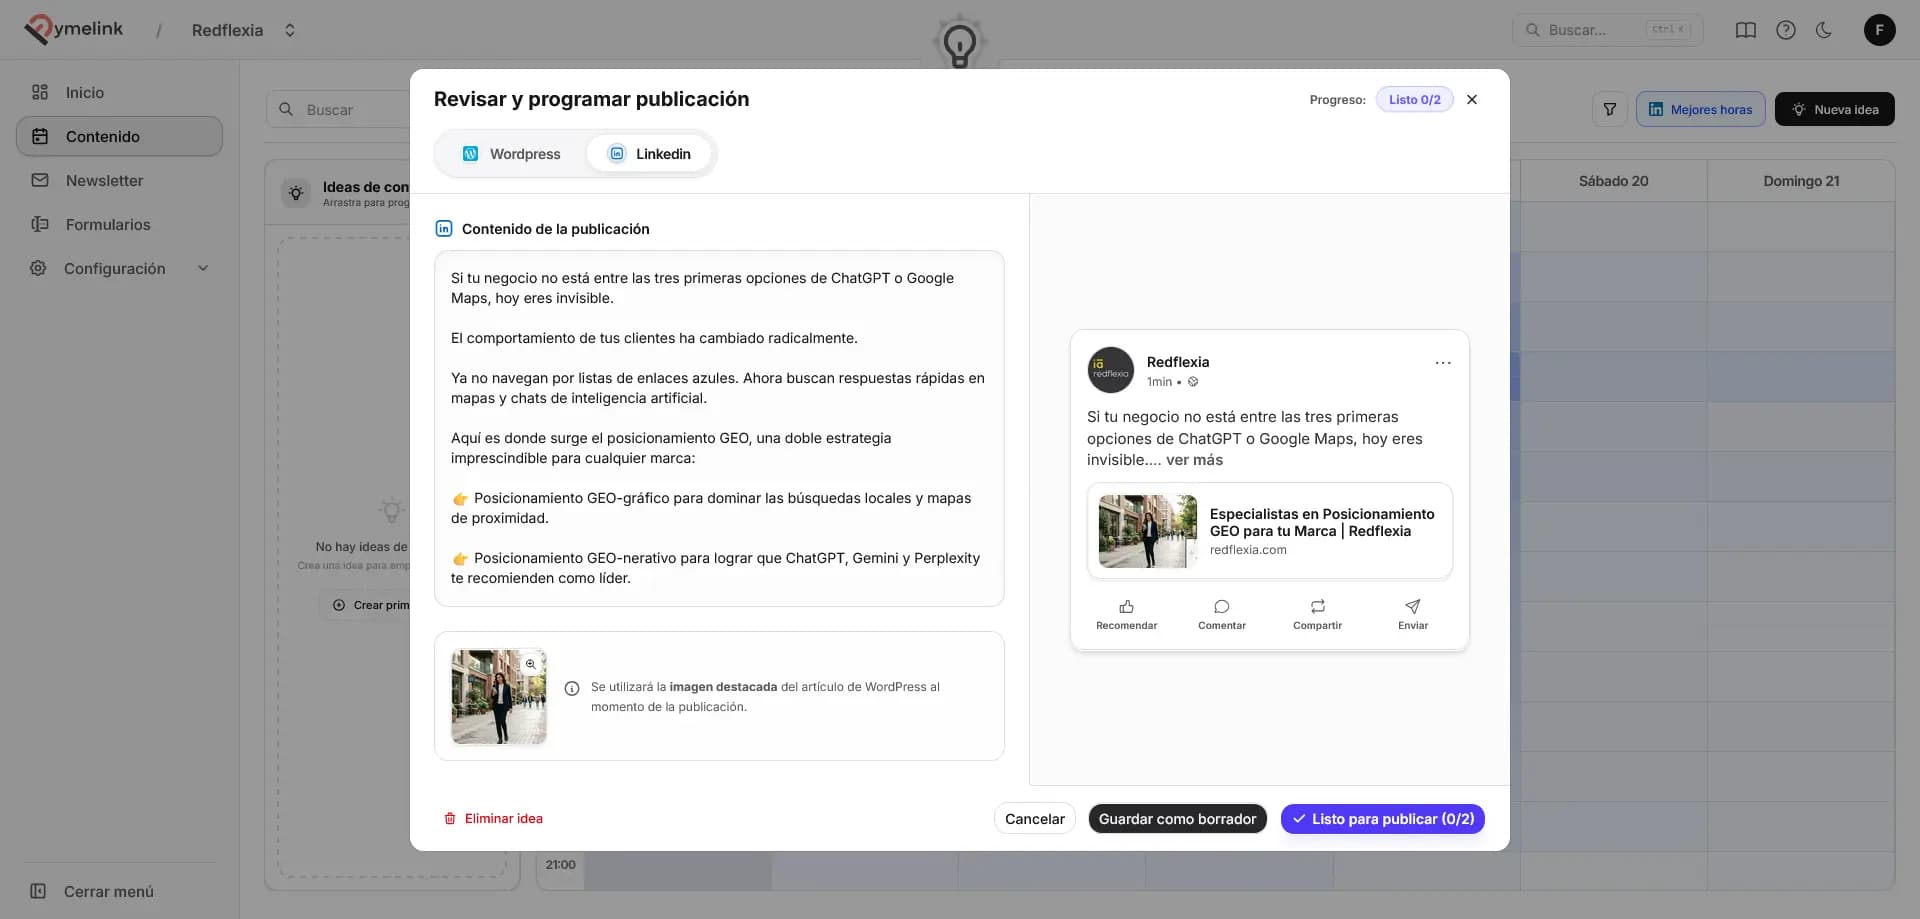Click the Sábado 20 column header
The height and width of the screenshot is (919, 1920).
tap(1613, 181)
